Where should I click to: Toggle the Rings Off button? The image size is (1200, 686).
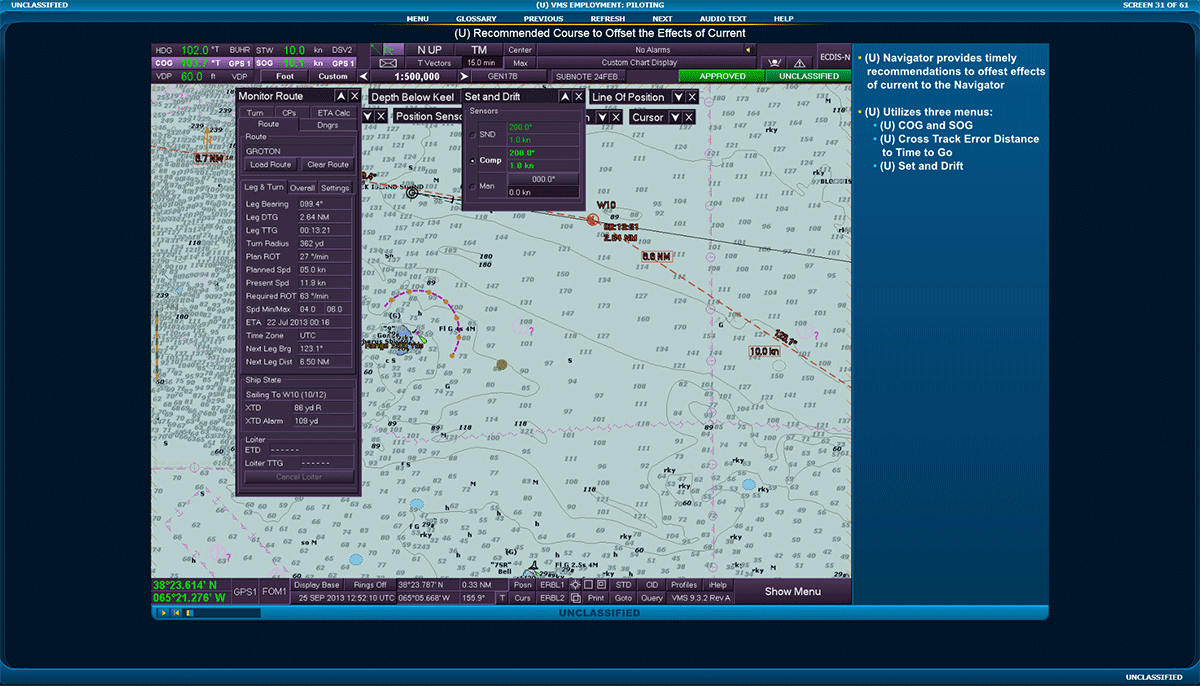point(370,584)
